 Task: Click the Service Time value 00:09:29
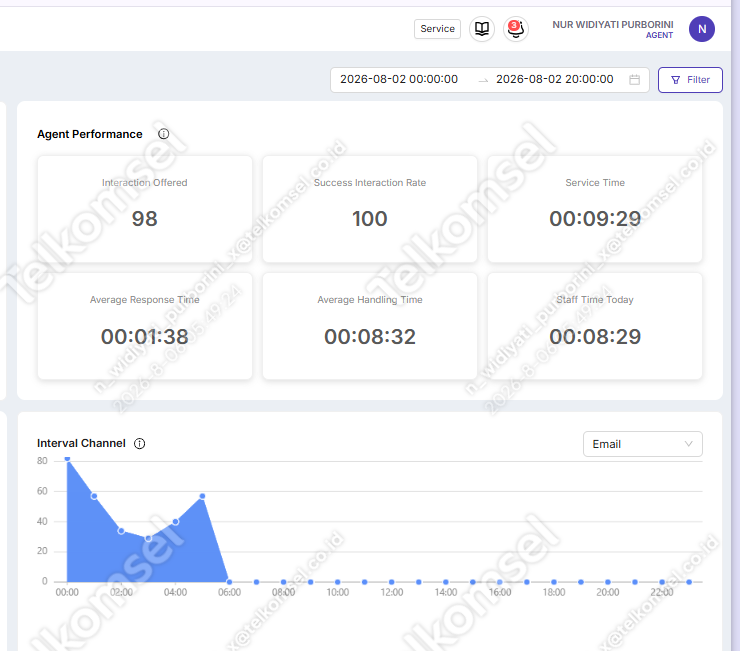(595, 219)
